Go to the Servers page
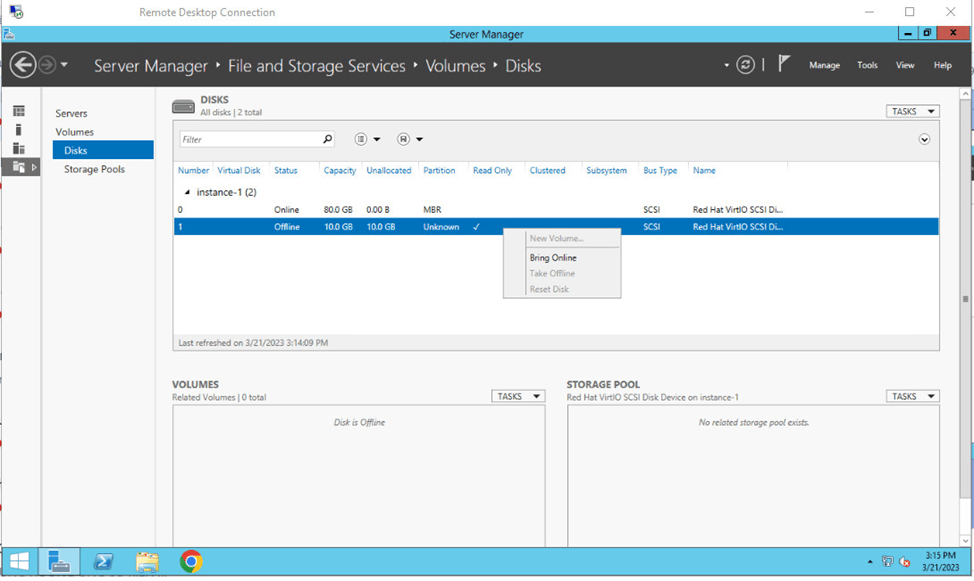 pyautogui.click(x=71, y=113)
